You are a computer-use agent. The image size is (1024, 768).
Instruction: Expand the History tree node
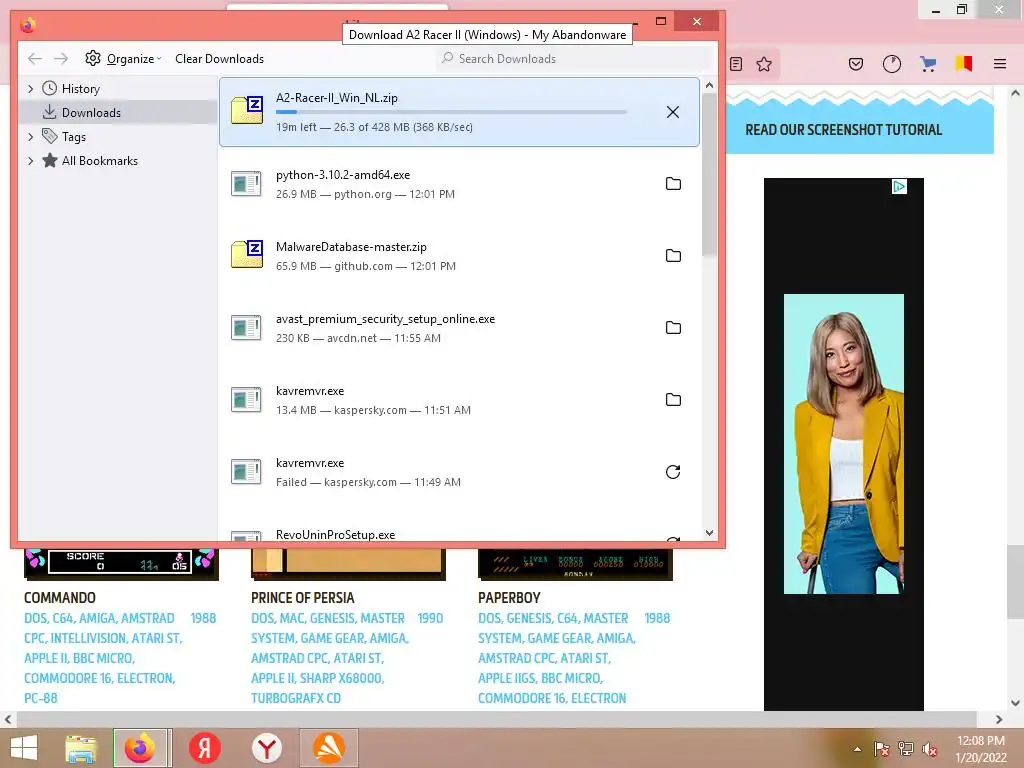pyautogui.click(x=30, y=89)
